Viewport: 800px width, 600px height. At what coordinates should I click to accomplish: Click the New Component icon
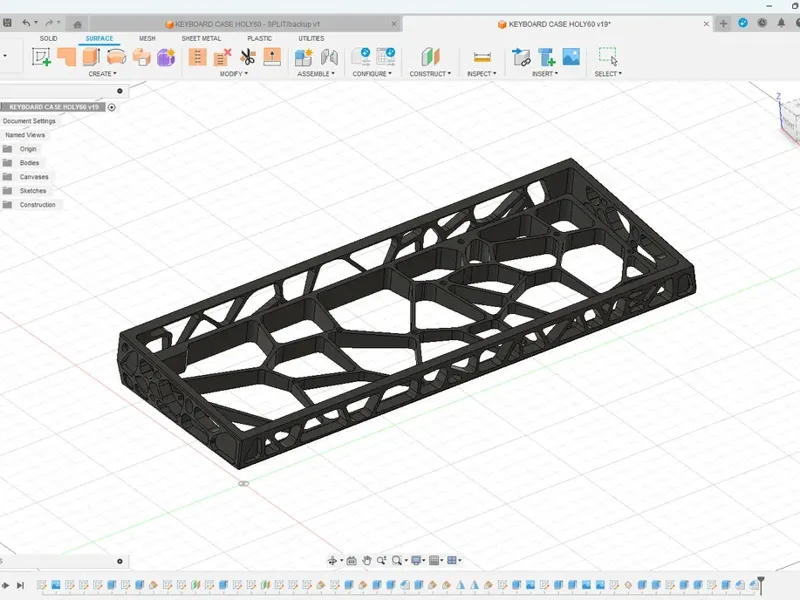pyautogui.click(x=304, y=57)
